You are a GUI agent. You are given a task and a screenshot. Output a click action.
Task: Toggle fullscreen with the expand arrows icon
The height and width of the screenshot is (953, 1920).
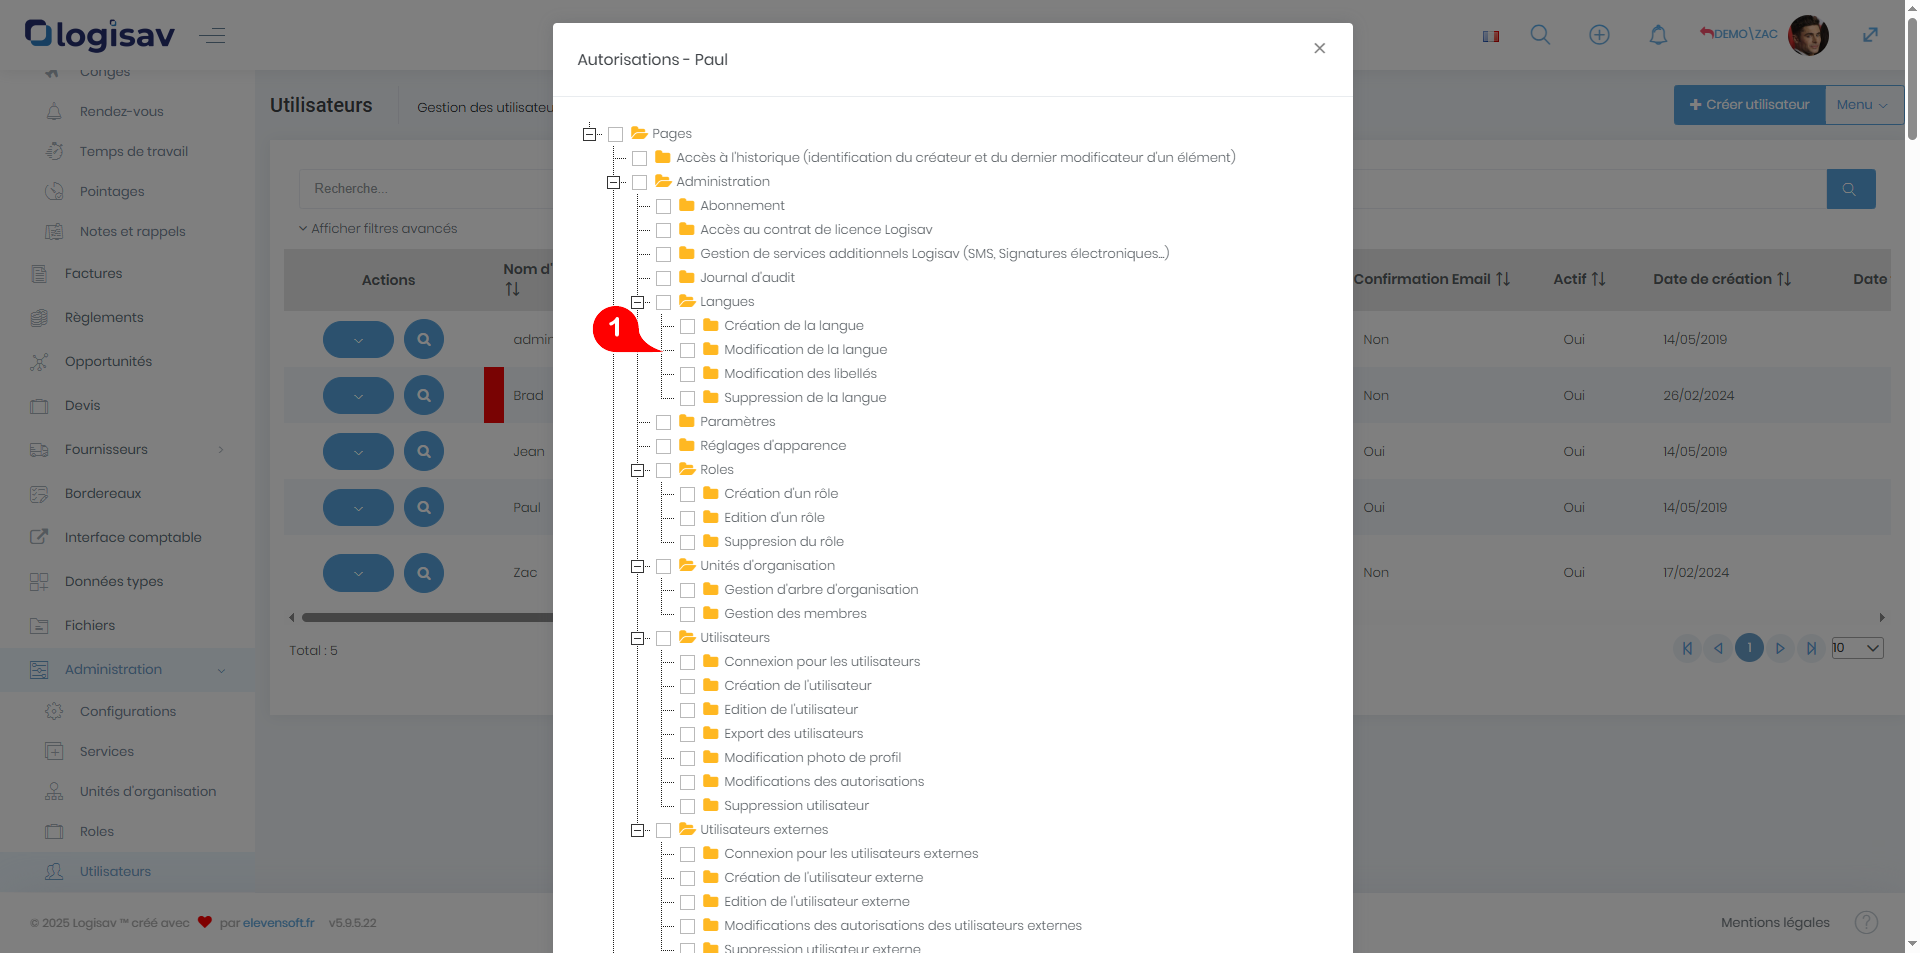(x=1870, y=35)
